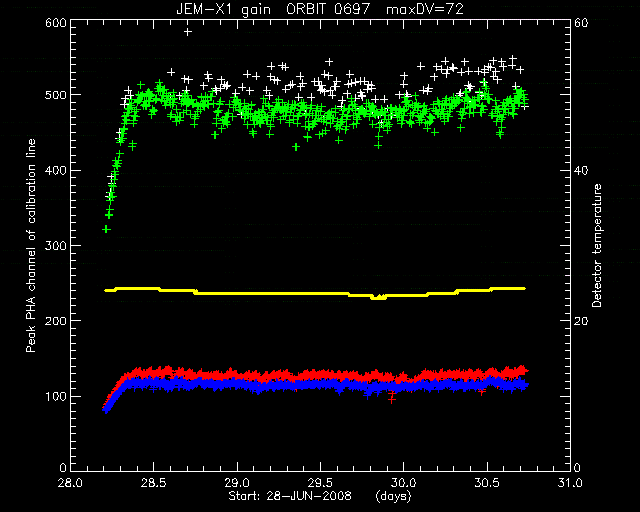This screenshot has height=512, width=640.
Task: Click the 60 tick label on right axis
Action: point(582,22)
